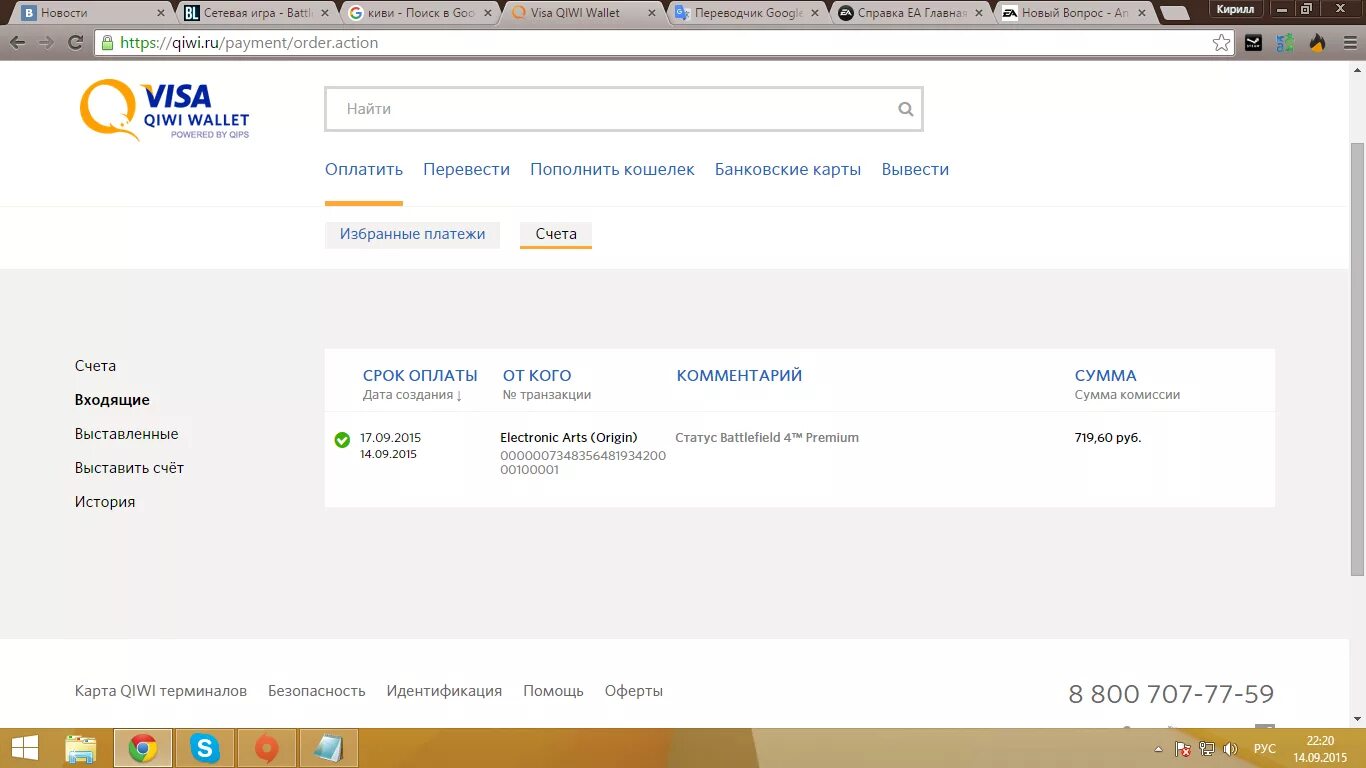Open Банковские карты menu

pos(788,170)
